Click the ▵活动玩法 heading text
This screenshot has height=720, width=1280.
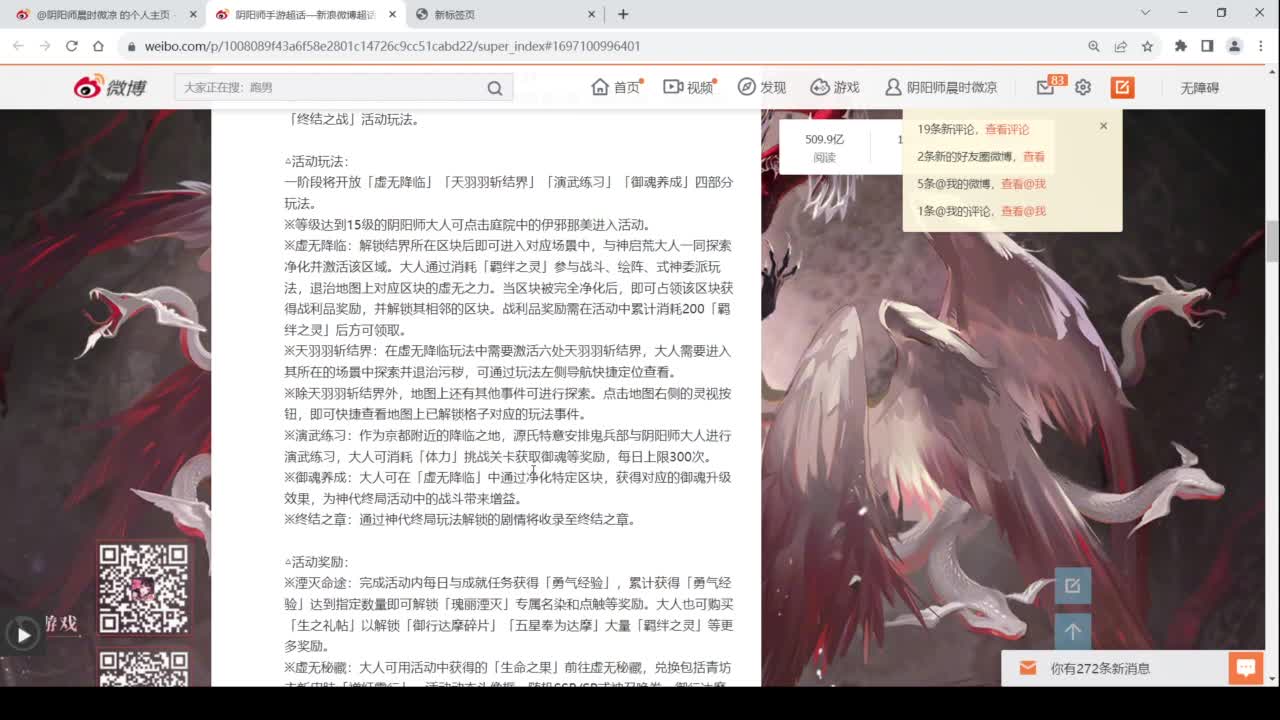(x=316, y=161)
